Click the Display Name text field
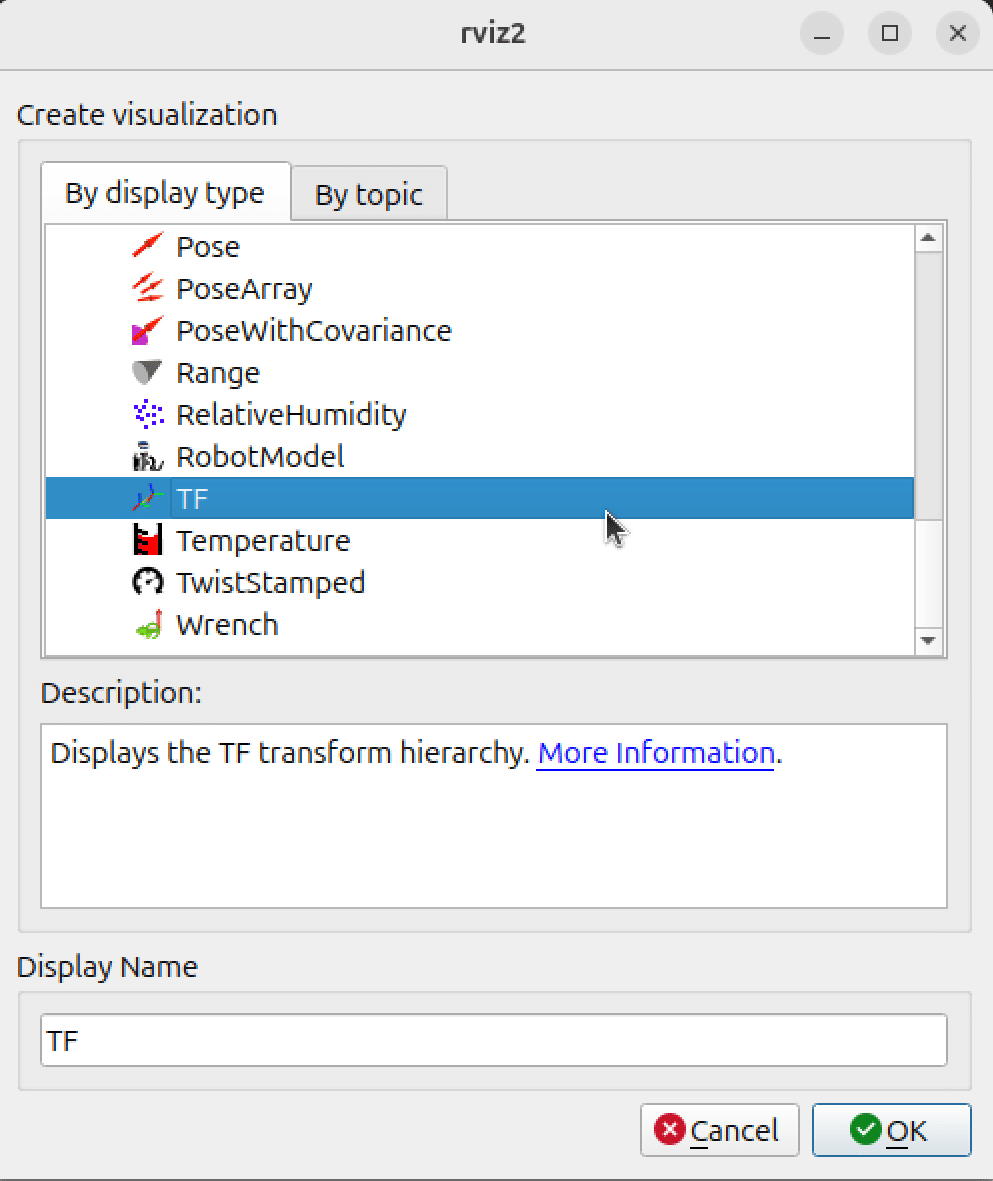 [493, 1040]
